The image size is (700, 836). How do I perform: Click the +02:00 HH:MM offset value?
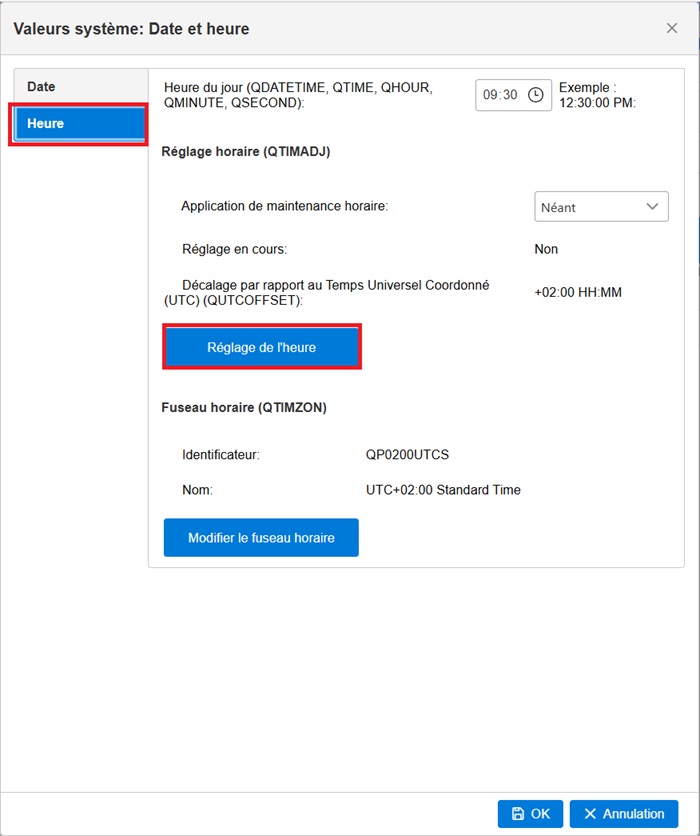(578, 292)
